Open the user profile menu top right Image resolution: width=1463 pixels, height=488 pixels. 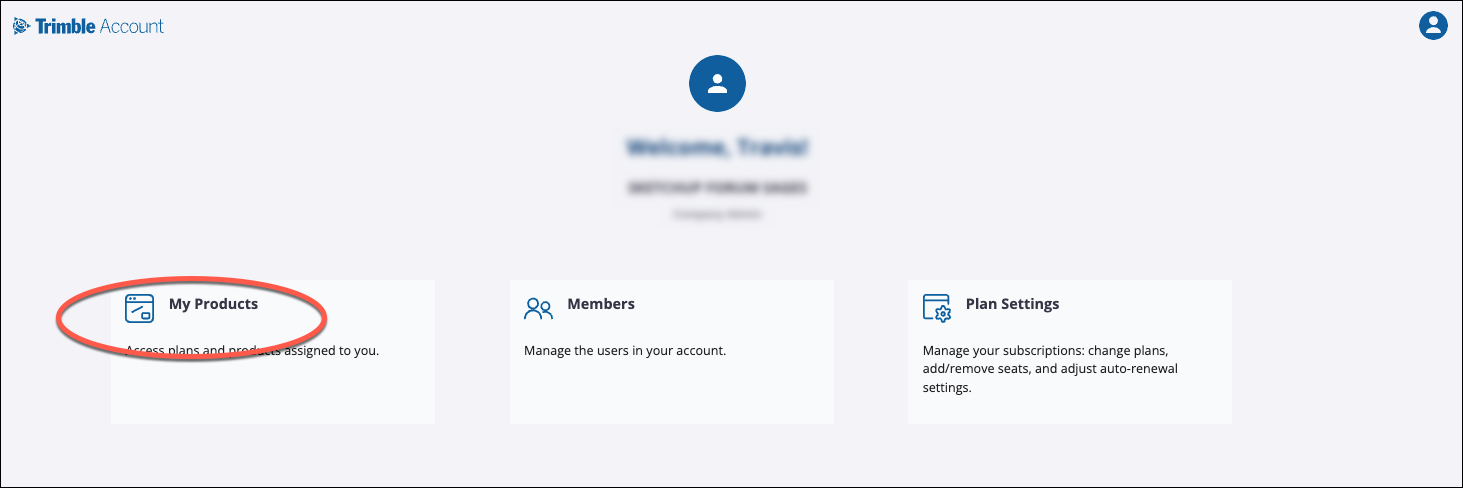(1433, 26)
